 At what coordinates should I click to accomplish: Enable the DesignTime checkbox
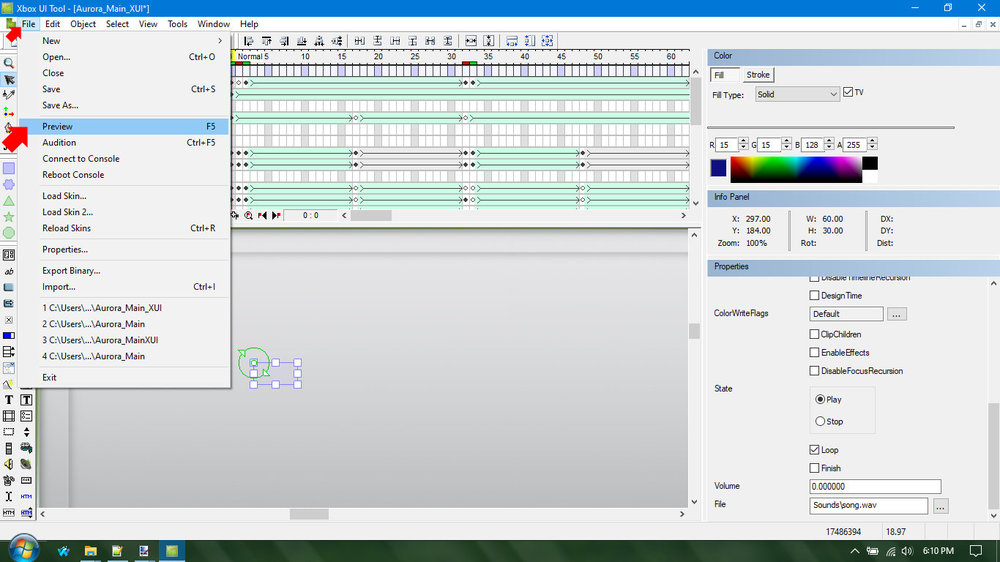(814, 295)
